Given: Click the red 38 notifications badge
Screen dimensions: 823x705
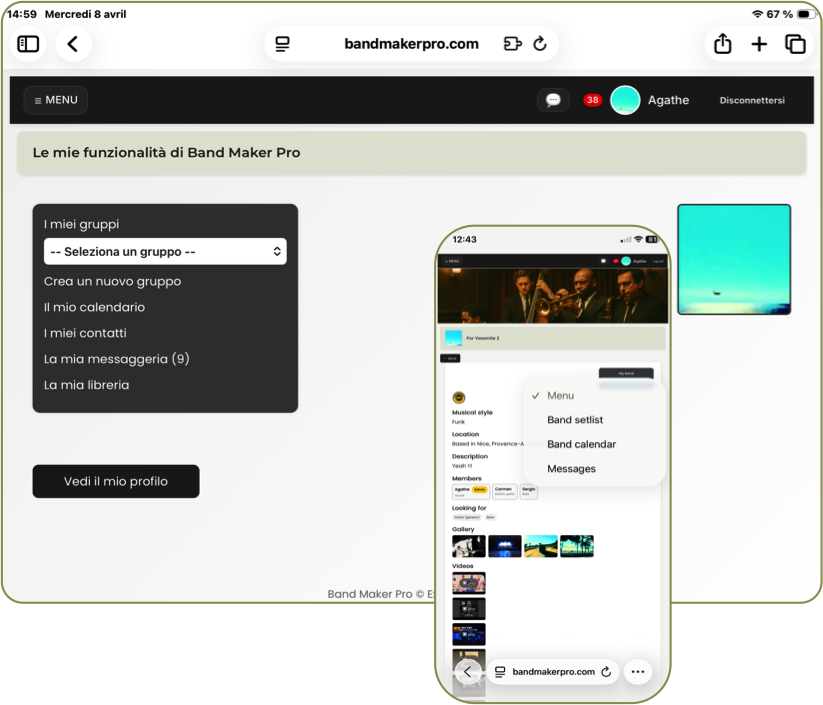Looking at the screenshot, I should (x=593, y=100).
